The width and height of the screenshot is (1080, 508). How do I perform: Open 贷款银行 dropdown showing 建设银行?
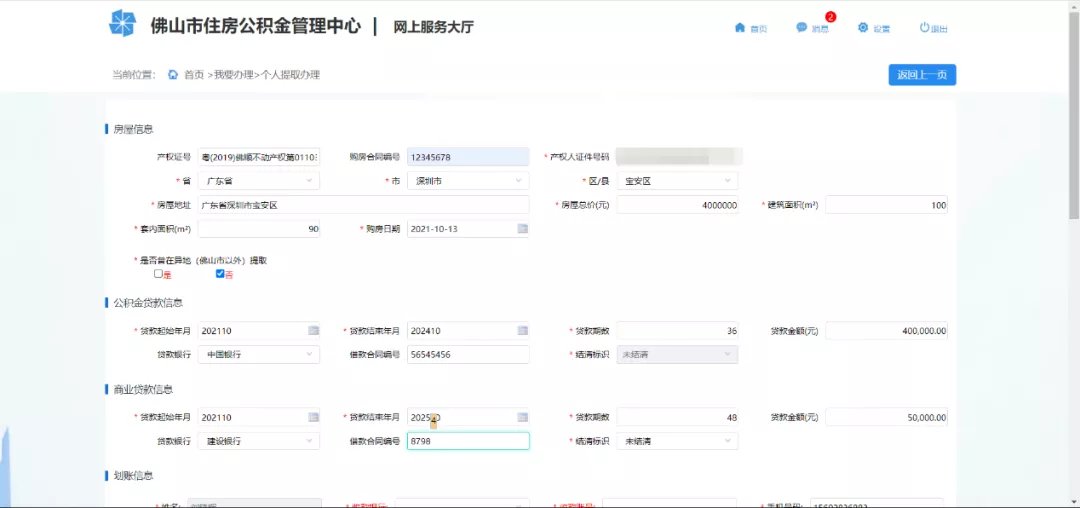(x=258, y=441)
